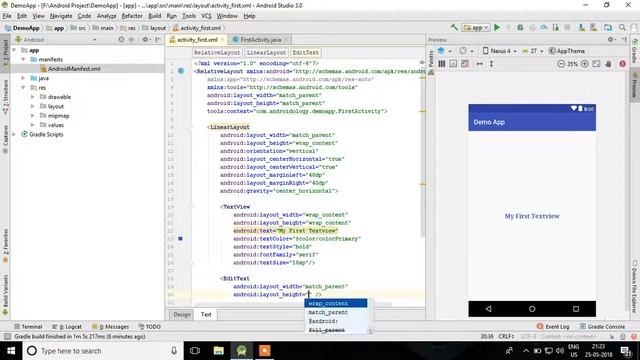Click the vertical expand arrows icon
This screenshot has height=360, width=640.
click(x=491, y=64)
